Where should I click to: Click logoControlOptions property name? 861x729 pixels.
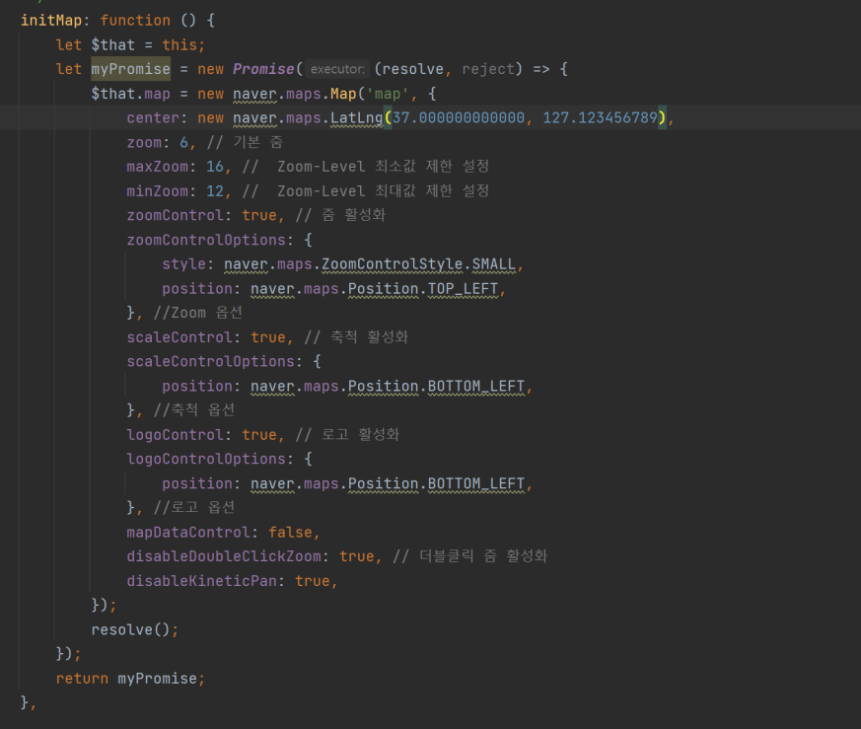[x=206, y=459]
